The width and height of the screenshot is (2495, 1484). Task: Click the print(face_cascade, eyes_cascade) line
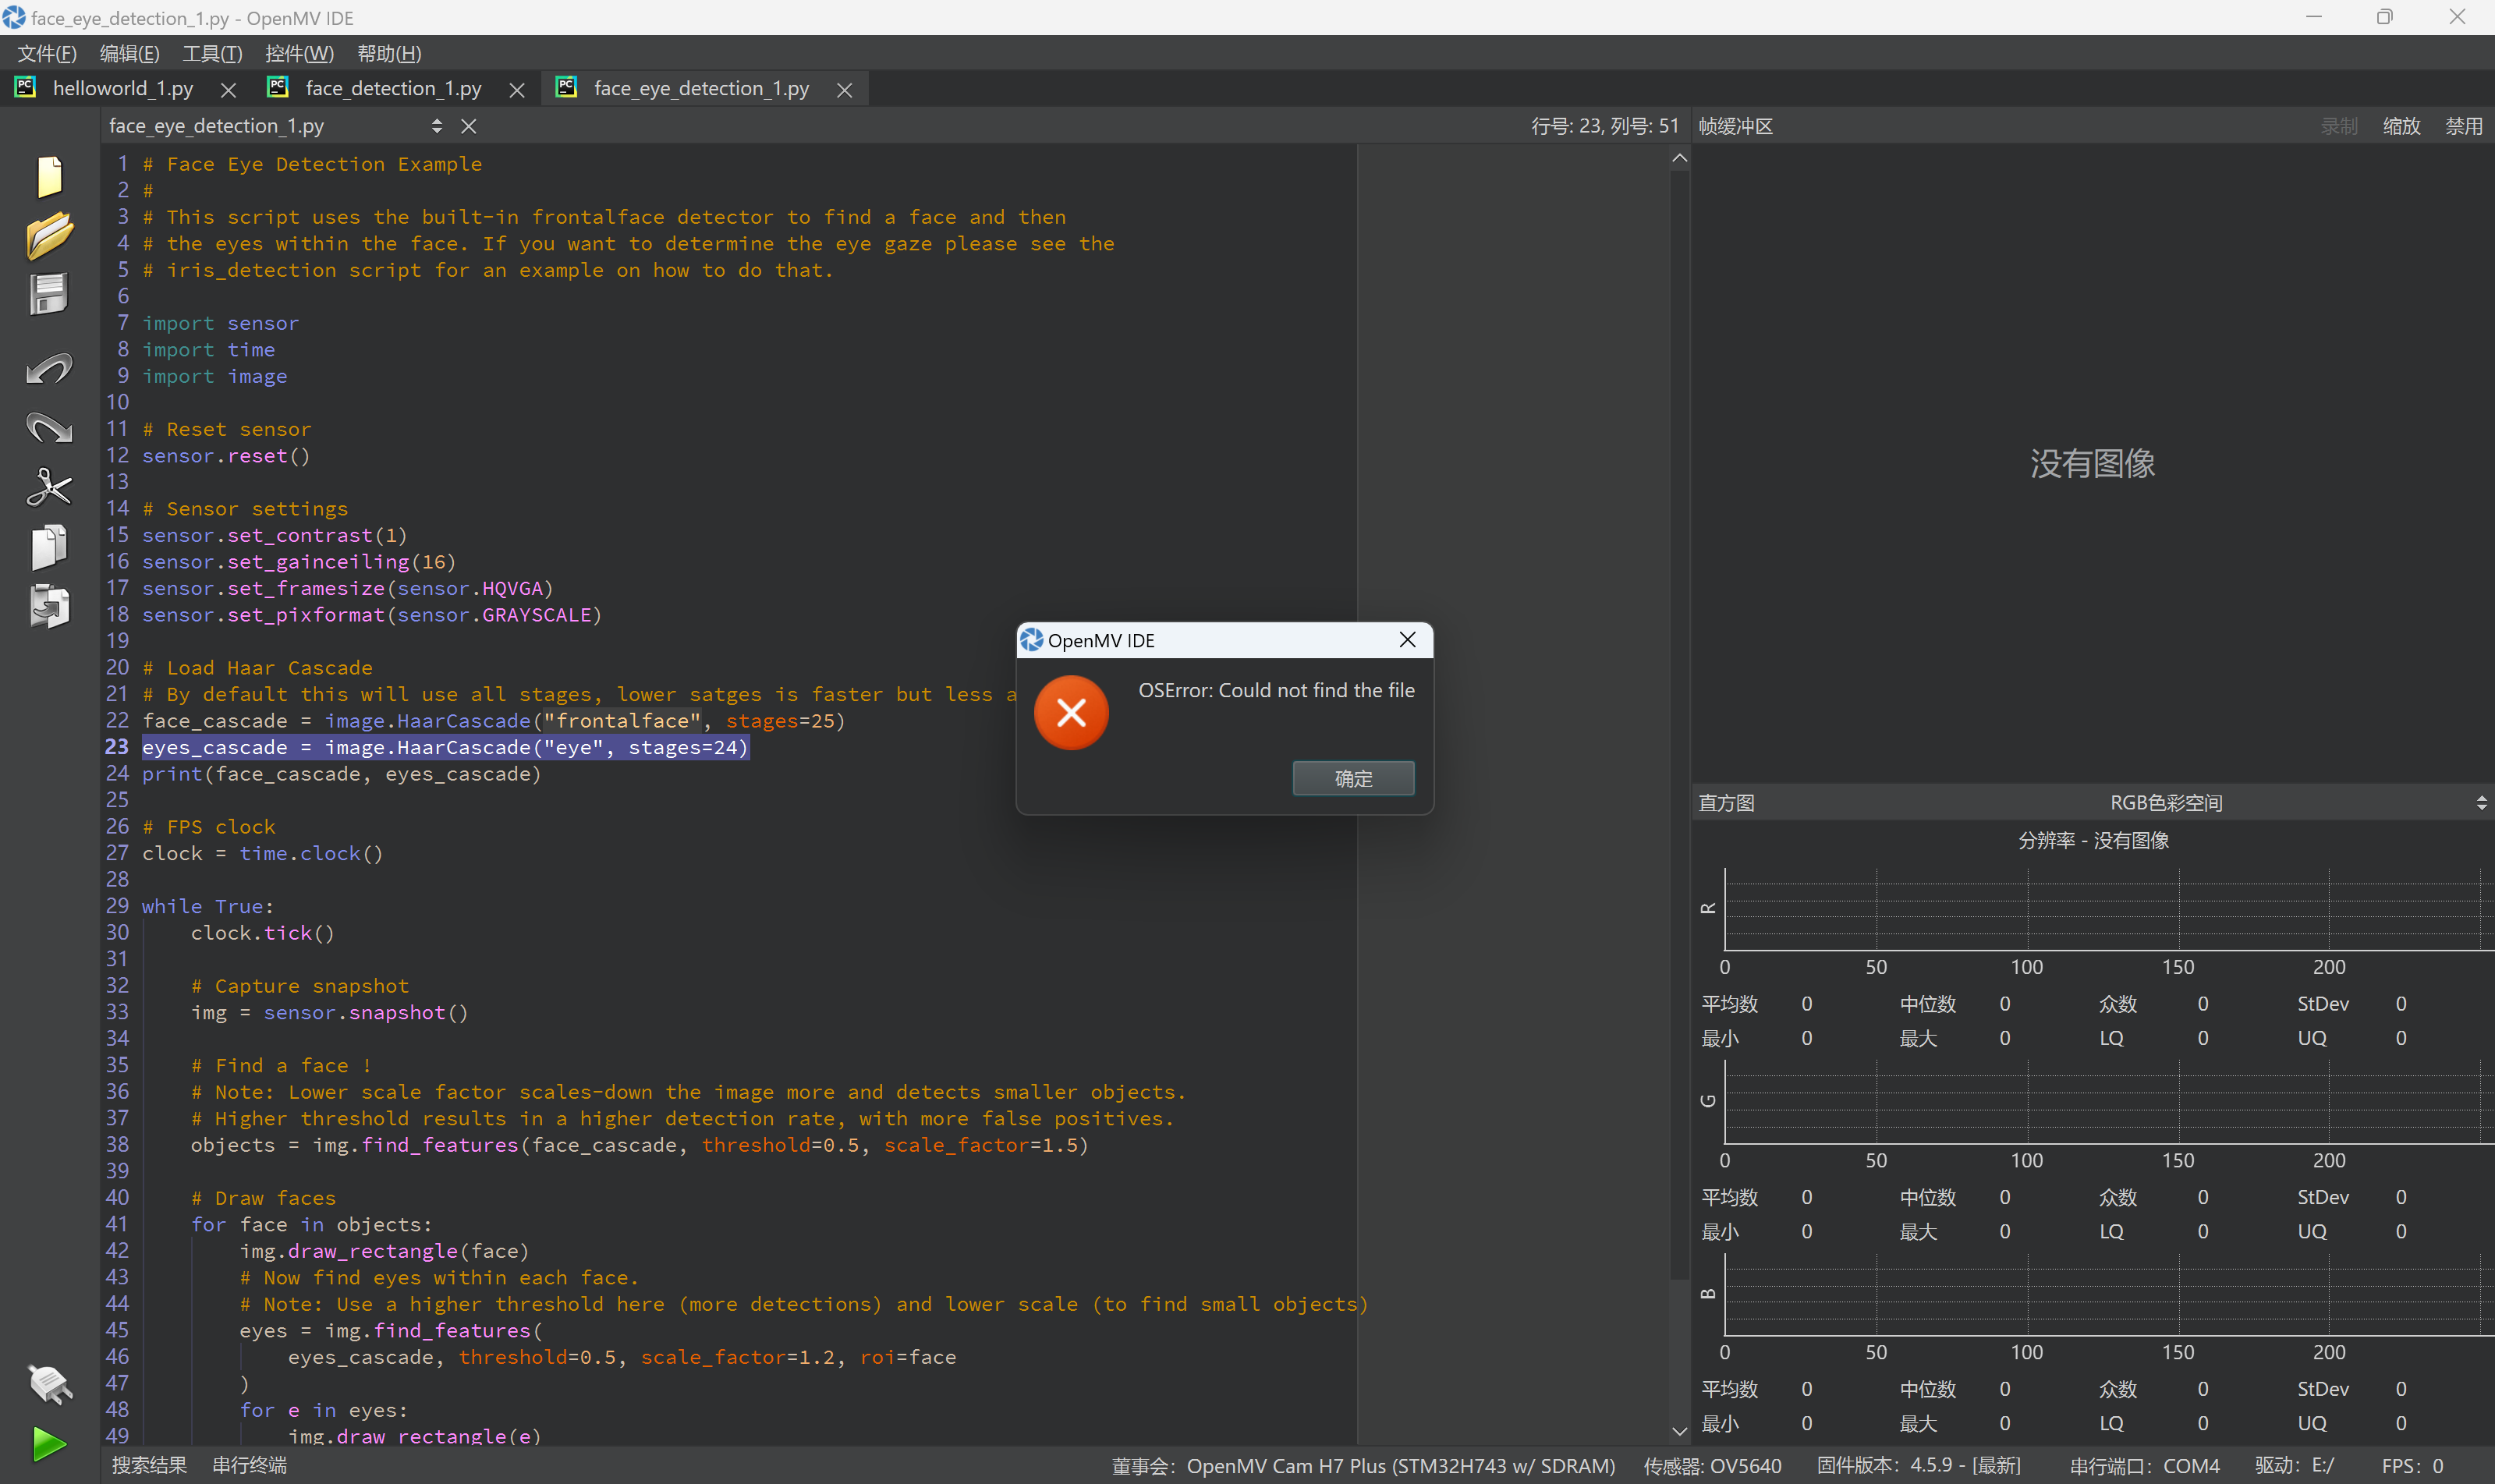click(341, 774)
